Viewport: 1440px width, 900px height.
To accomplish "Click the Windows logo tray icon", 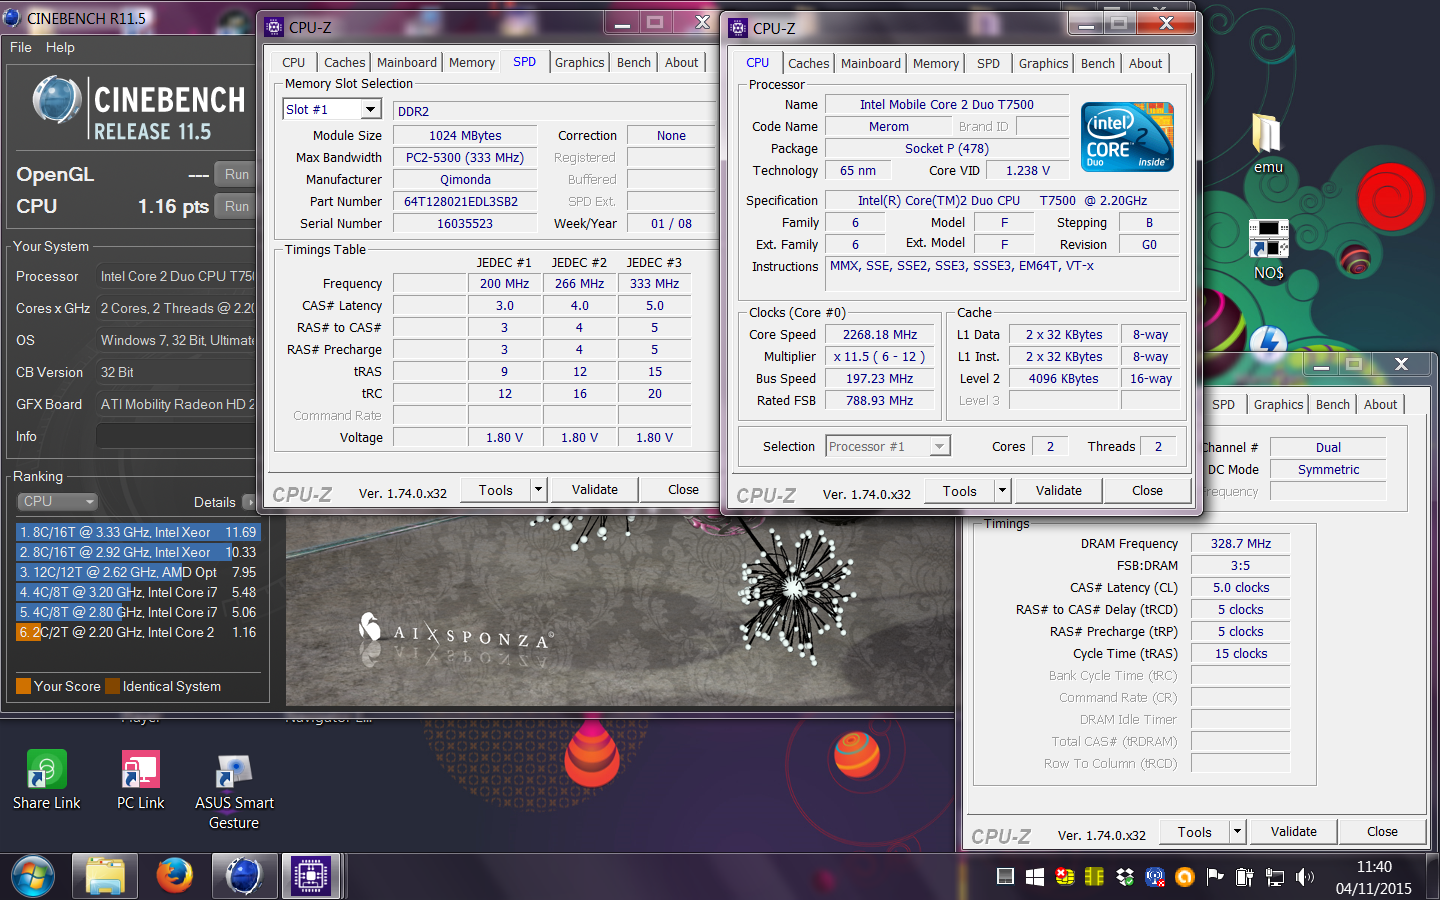I will click(1035, 877).
